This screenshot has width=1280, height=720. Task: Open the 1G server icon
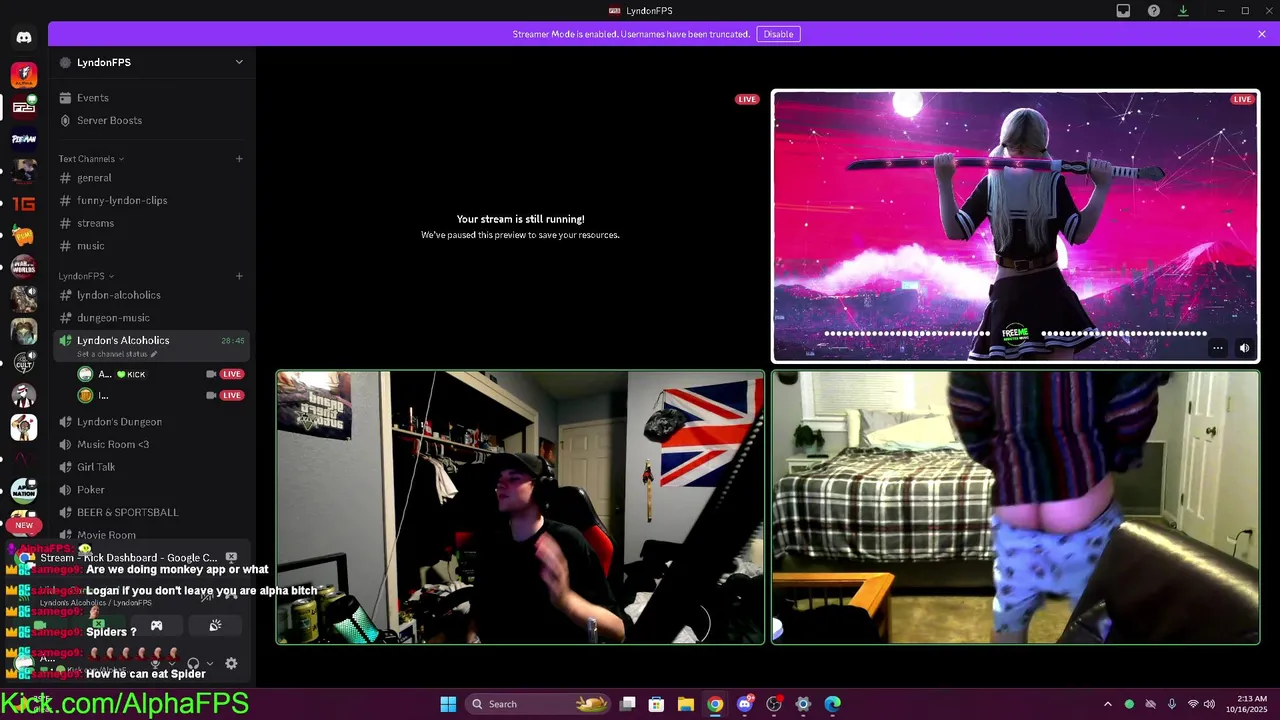pyautogui.click(x=24, y=203)
